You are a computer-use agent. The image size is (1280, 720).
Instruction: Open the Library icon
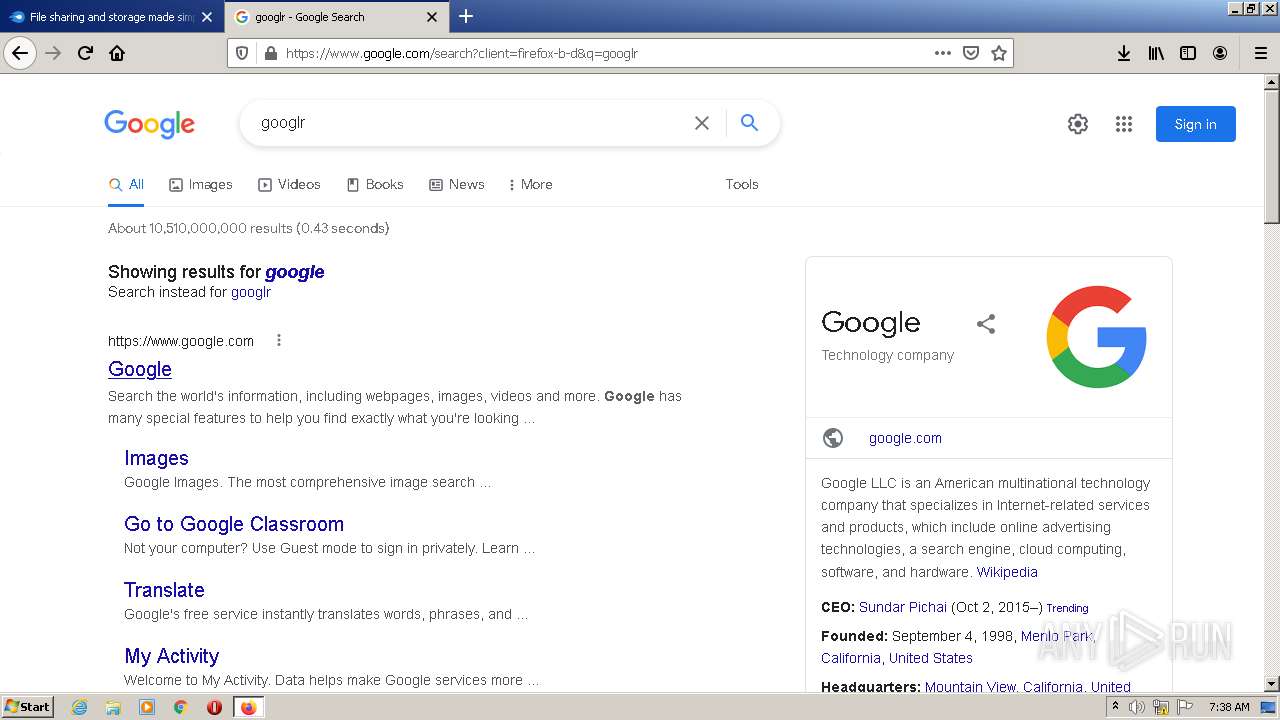[1156, 53]
